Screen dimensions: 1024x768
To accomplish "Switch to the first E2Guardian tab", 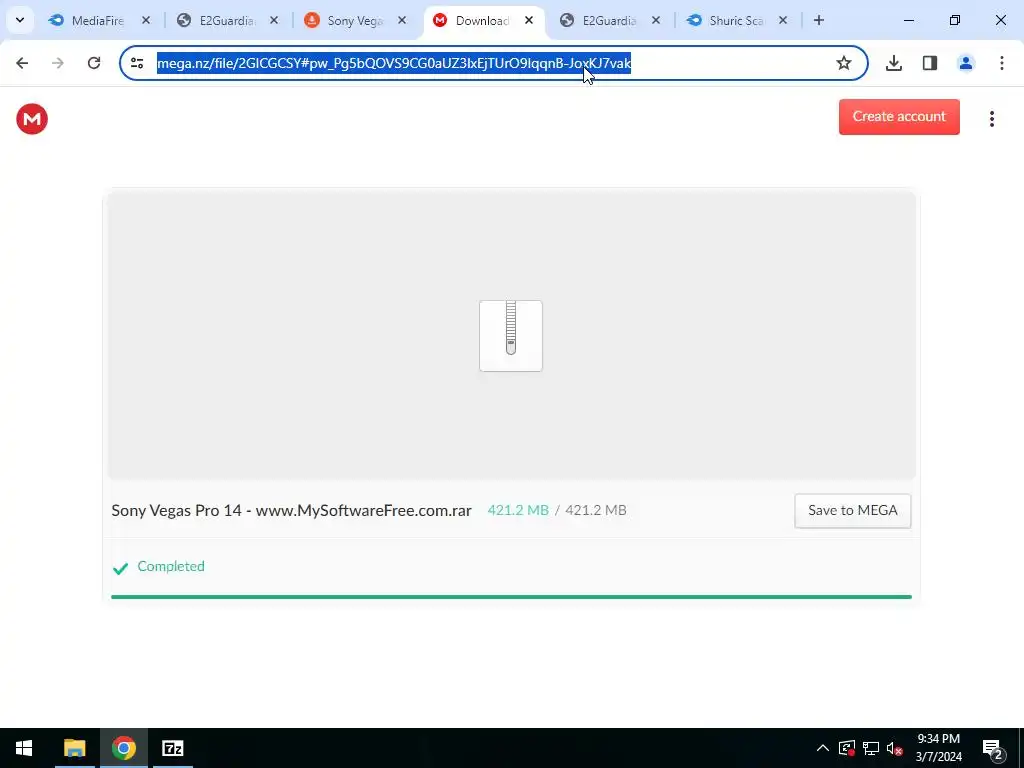I will click(x=226, y=20).
